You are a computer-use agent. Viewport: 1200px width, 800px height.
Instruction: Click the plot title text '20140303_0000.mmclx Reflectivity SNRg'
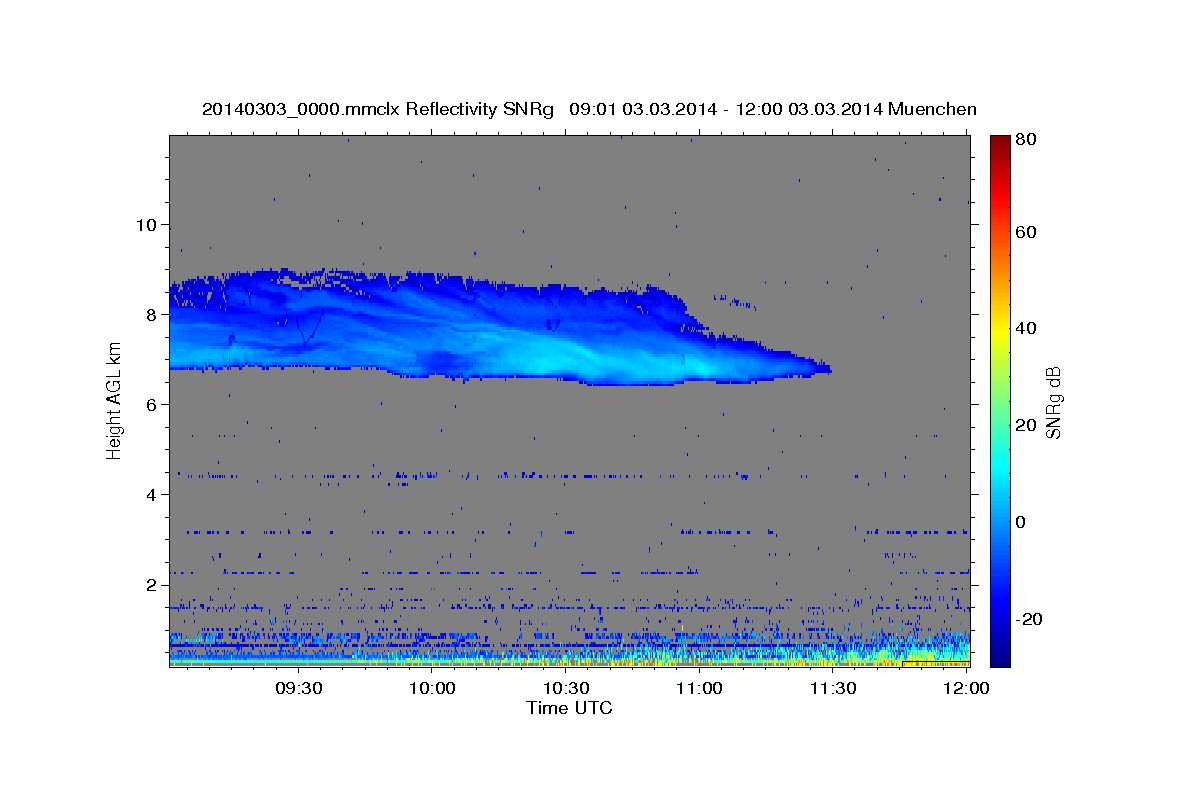(x=378, y=109)
